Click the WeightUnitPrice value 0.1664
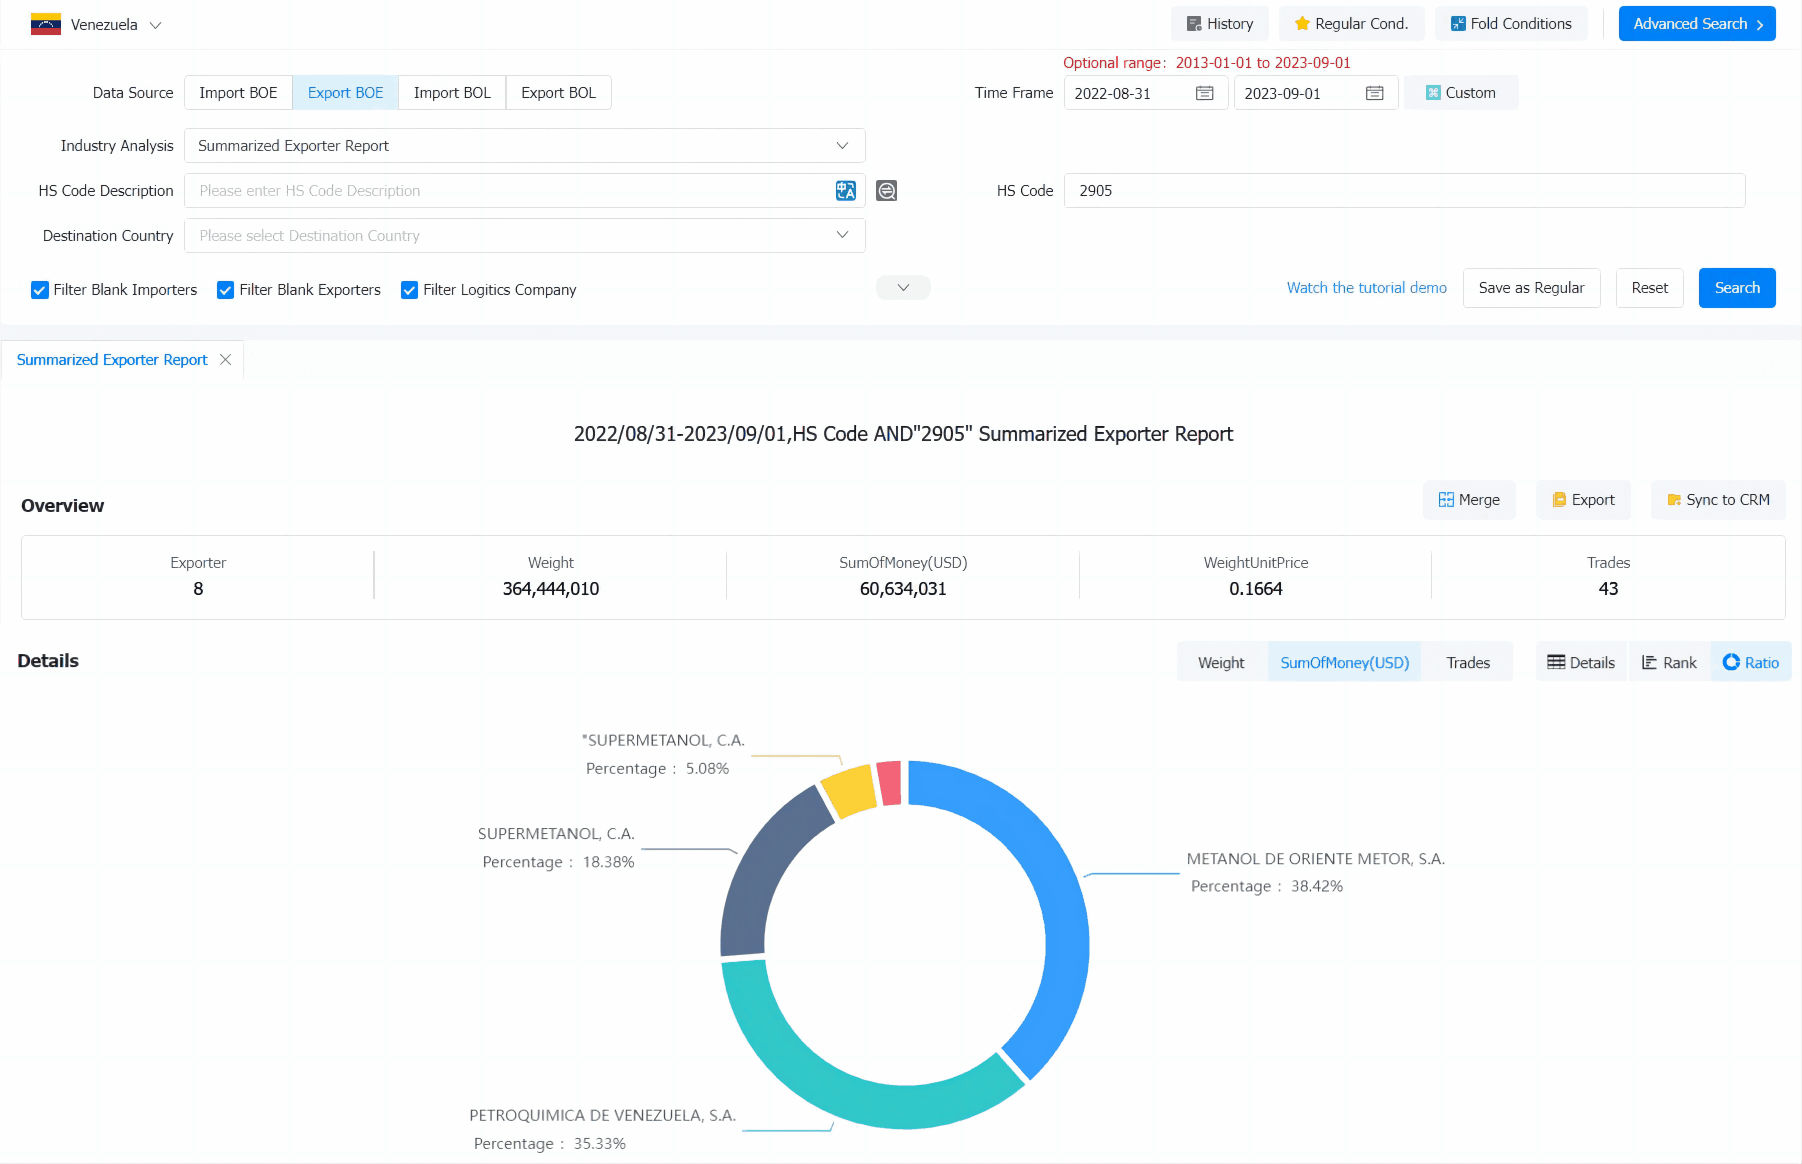This screenshot has width=1802, height=1164. click(1256, 589)
